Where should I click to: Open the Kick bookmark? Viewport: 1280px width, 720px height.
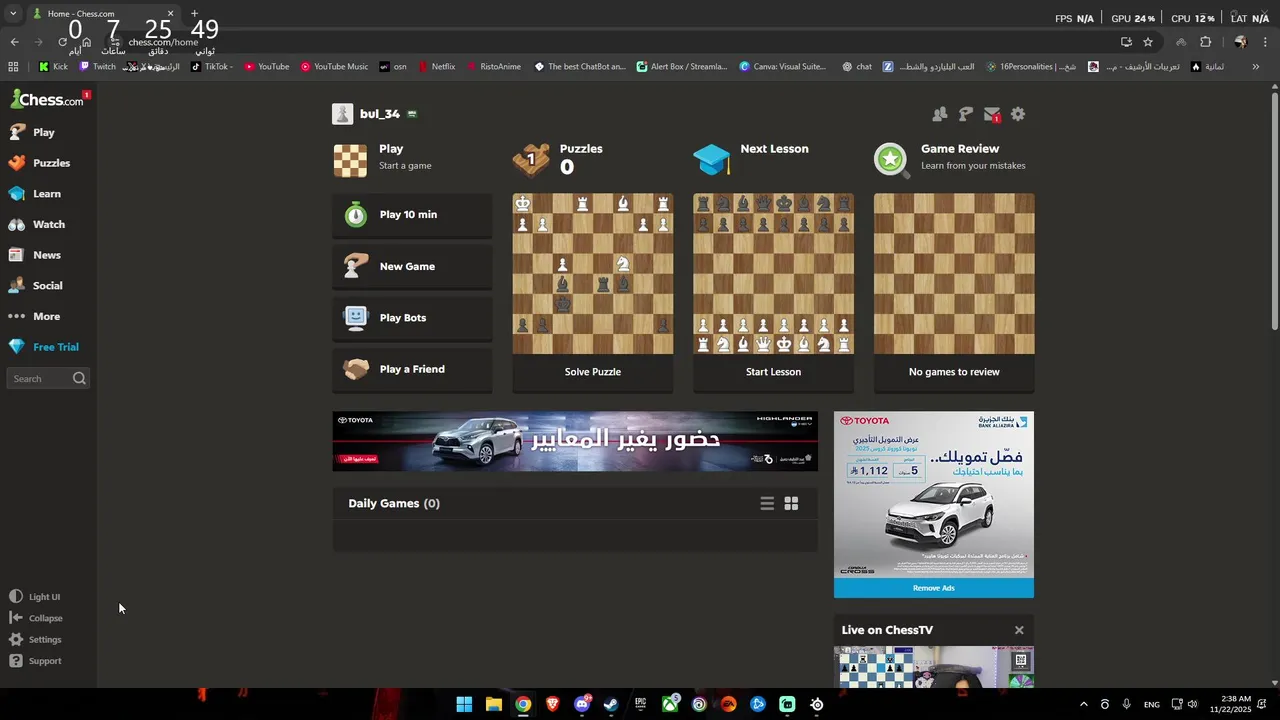click(x=53, y=67)
